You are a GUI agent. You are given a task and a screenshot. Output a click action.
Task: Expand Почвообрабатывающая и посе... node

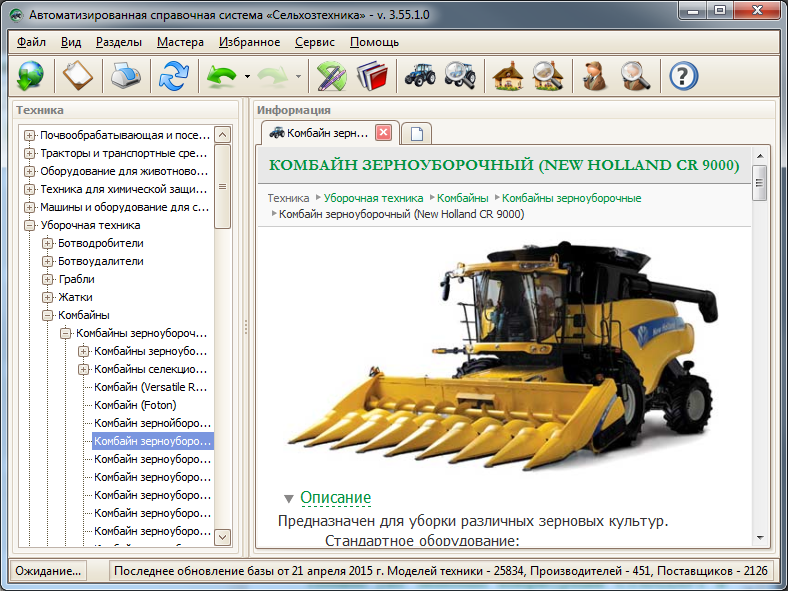coord(30,135)
